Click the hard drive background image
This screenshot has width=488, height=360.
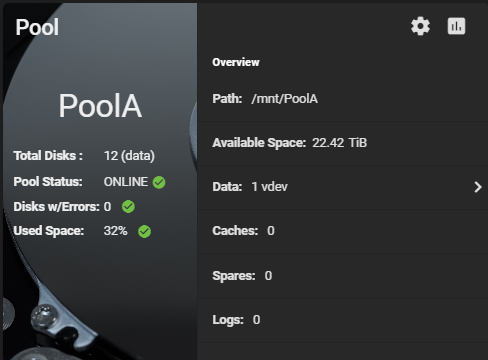(100, 293)
